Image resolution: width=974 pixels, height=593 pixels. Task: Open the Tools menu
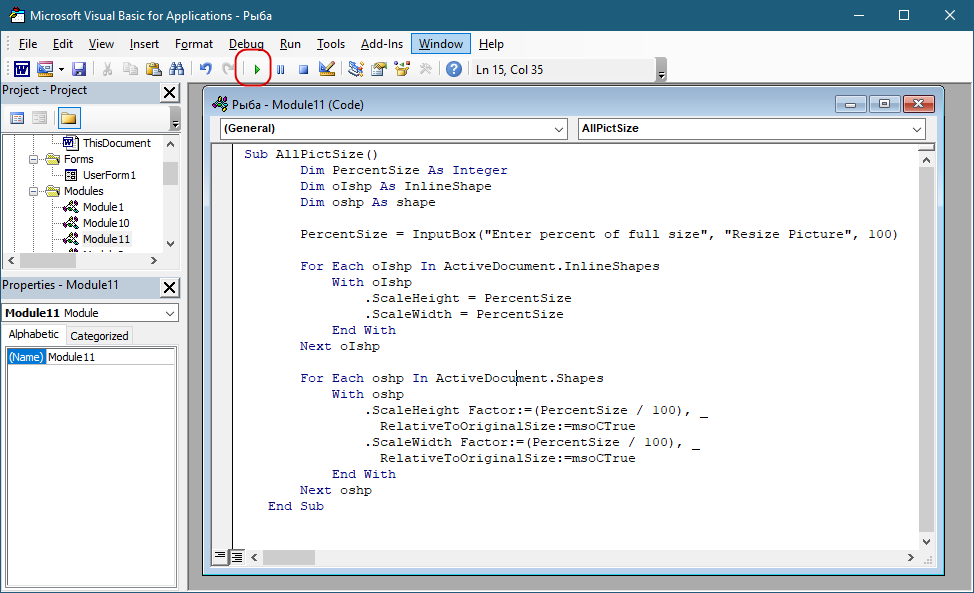click(330, 44)
